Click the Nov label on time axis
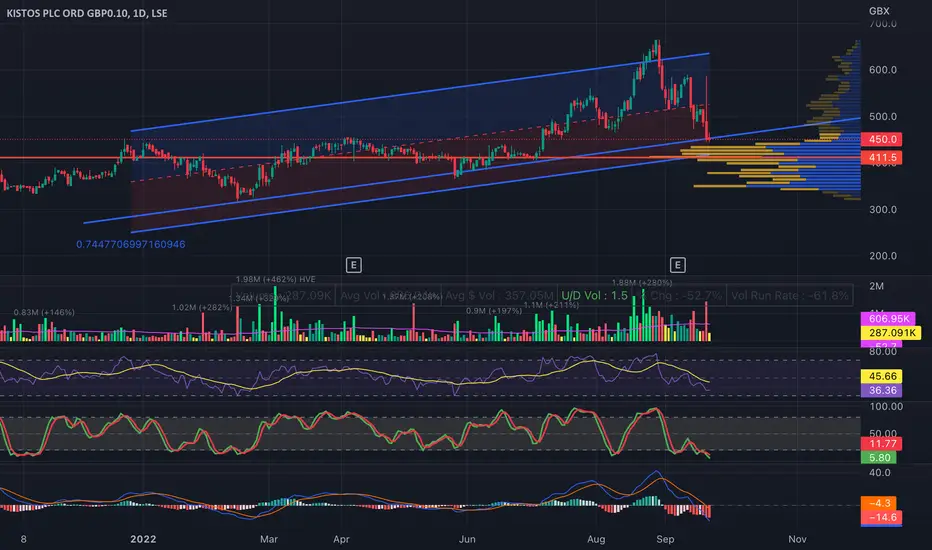The height and width of the screenshot is (550, 932). click(797, 539)
